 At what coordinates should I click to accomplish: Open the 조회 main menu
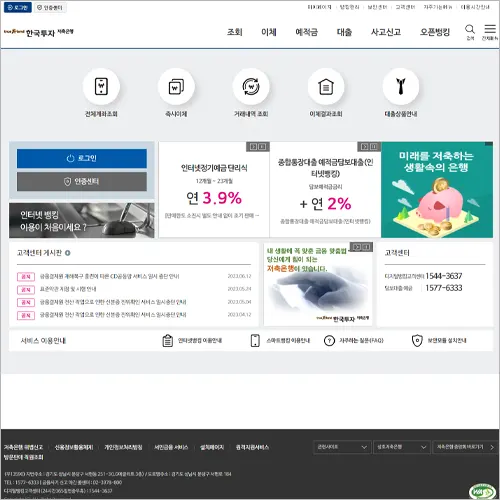(235, 32)
